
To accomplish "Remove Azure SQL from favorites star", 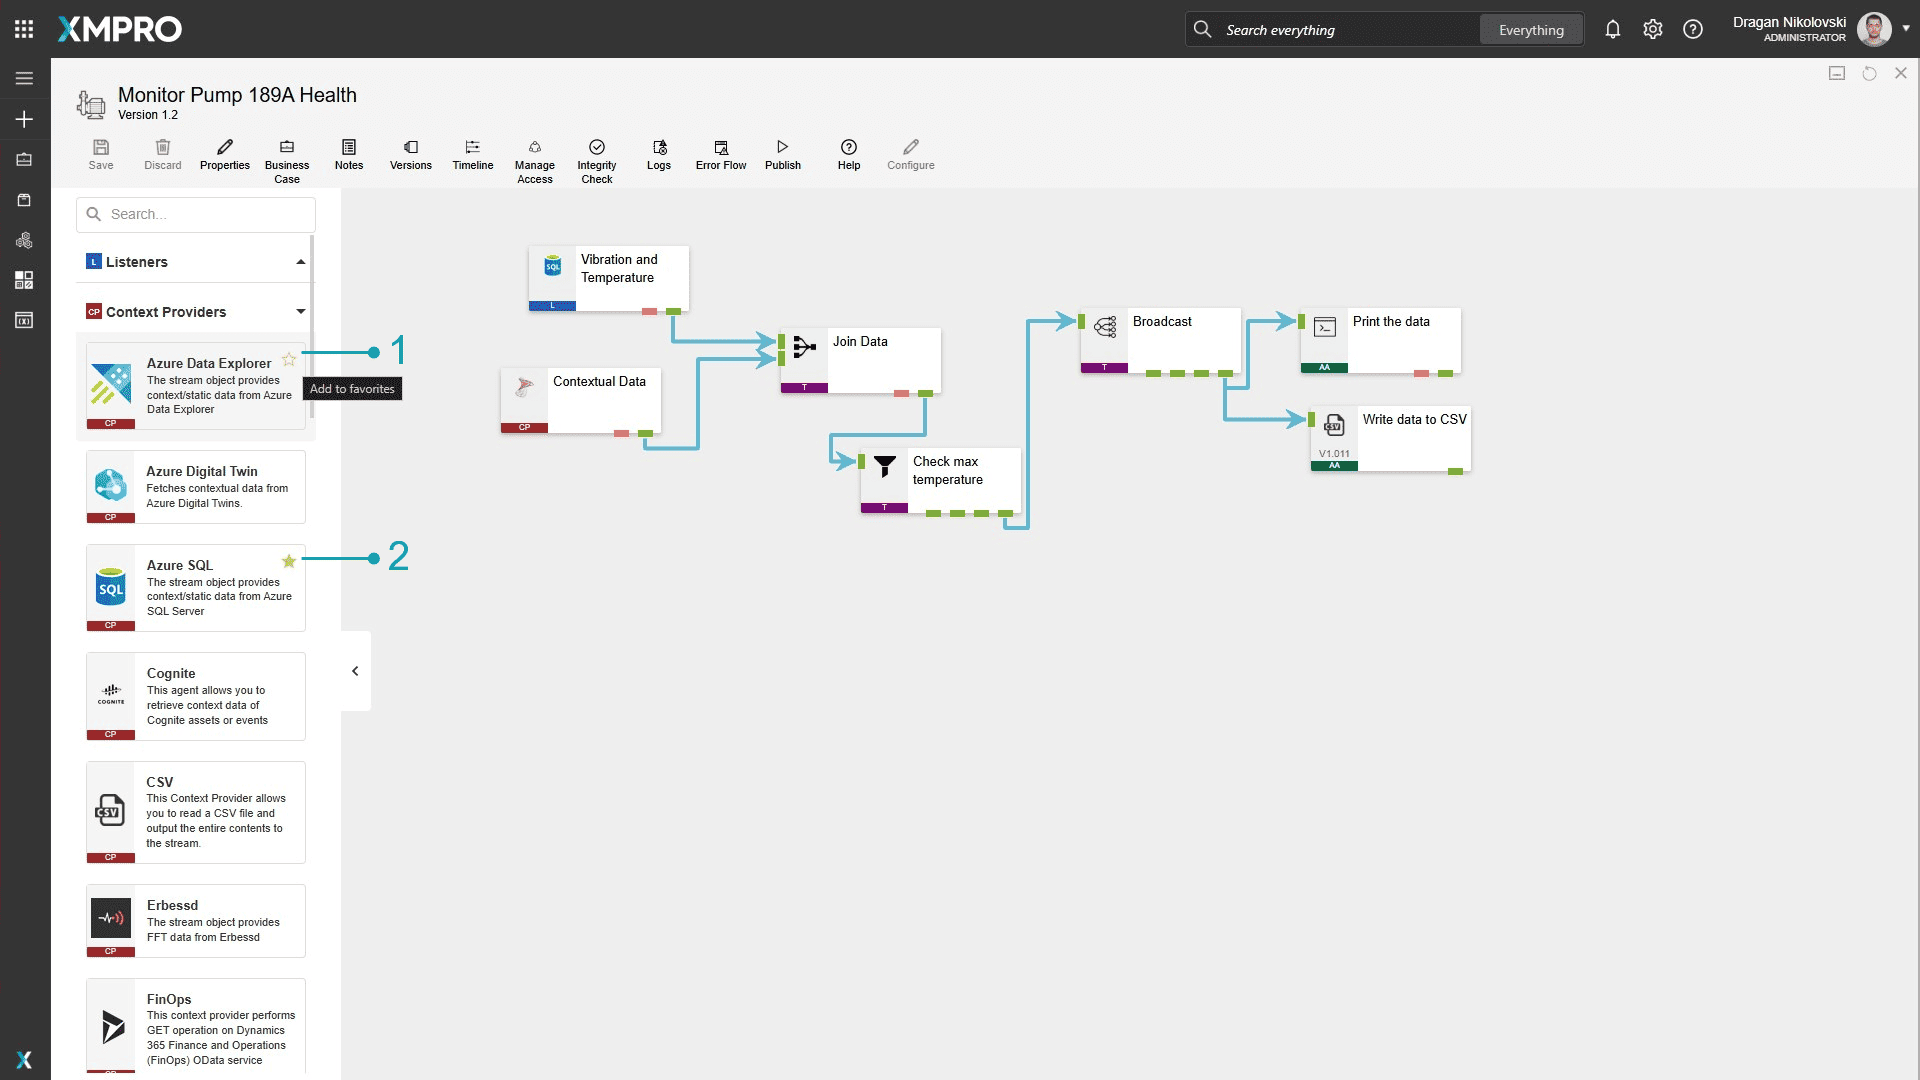I will coord(289,562).
